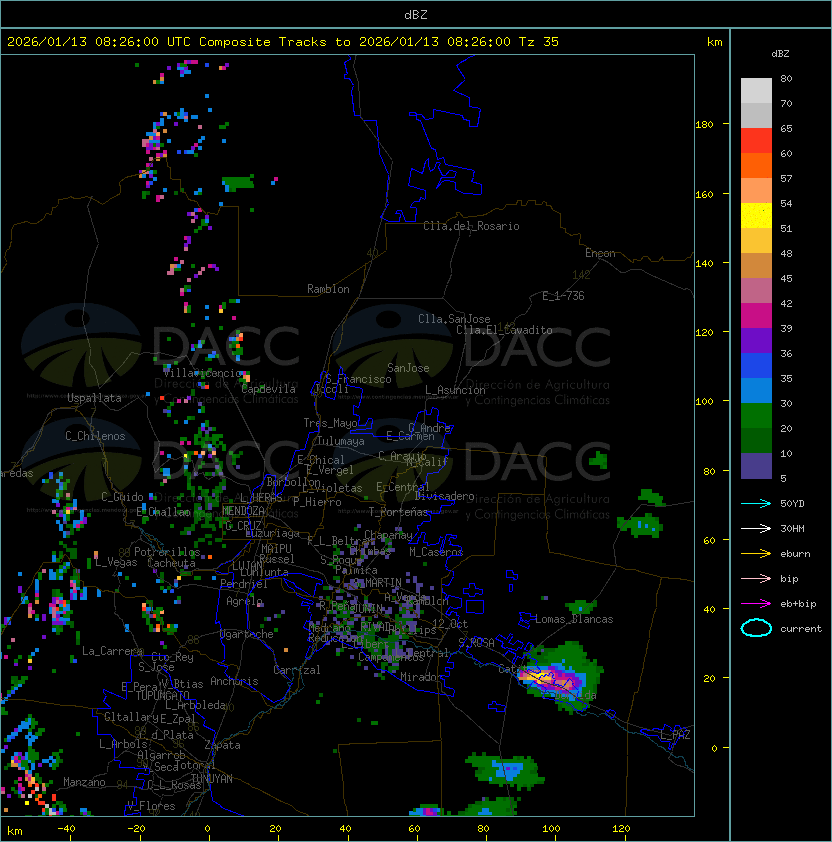Select the purple-gray 10 dBZ swatch
Screen dimensions: 832x842
click(x=756, y=466)
